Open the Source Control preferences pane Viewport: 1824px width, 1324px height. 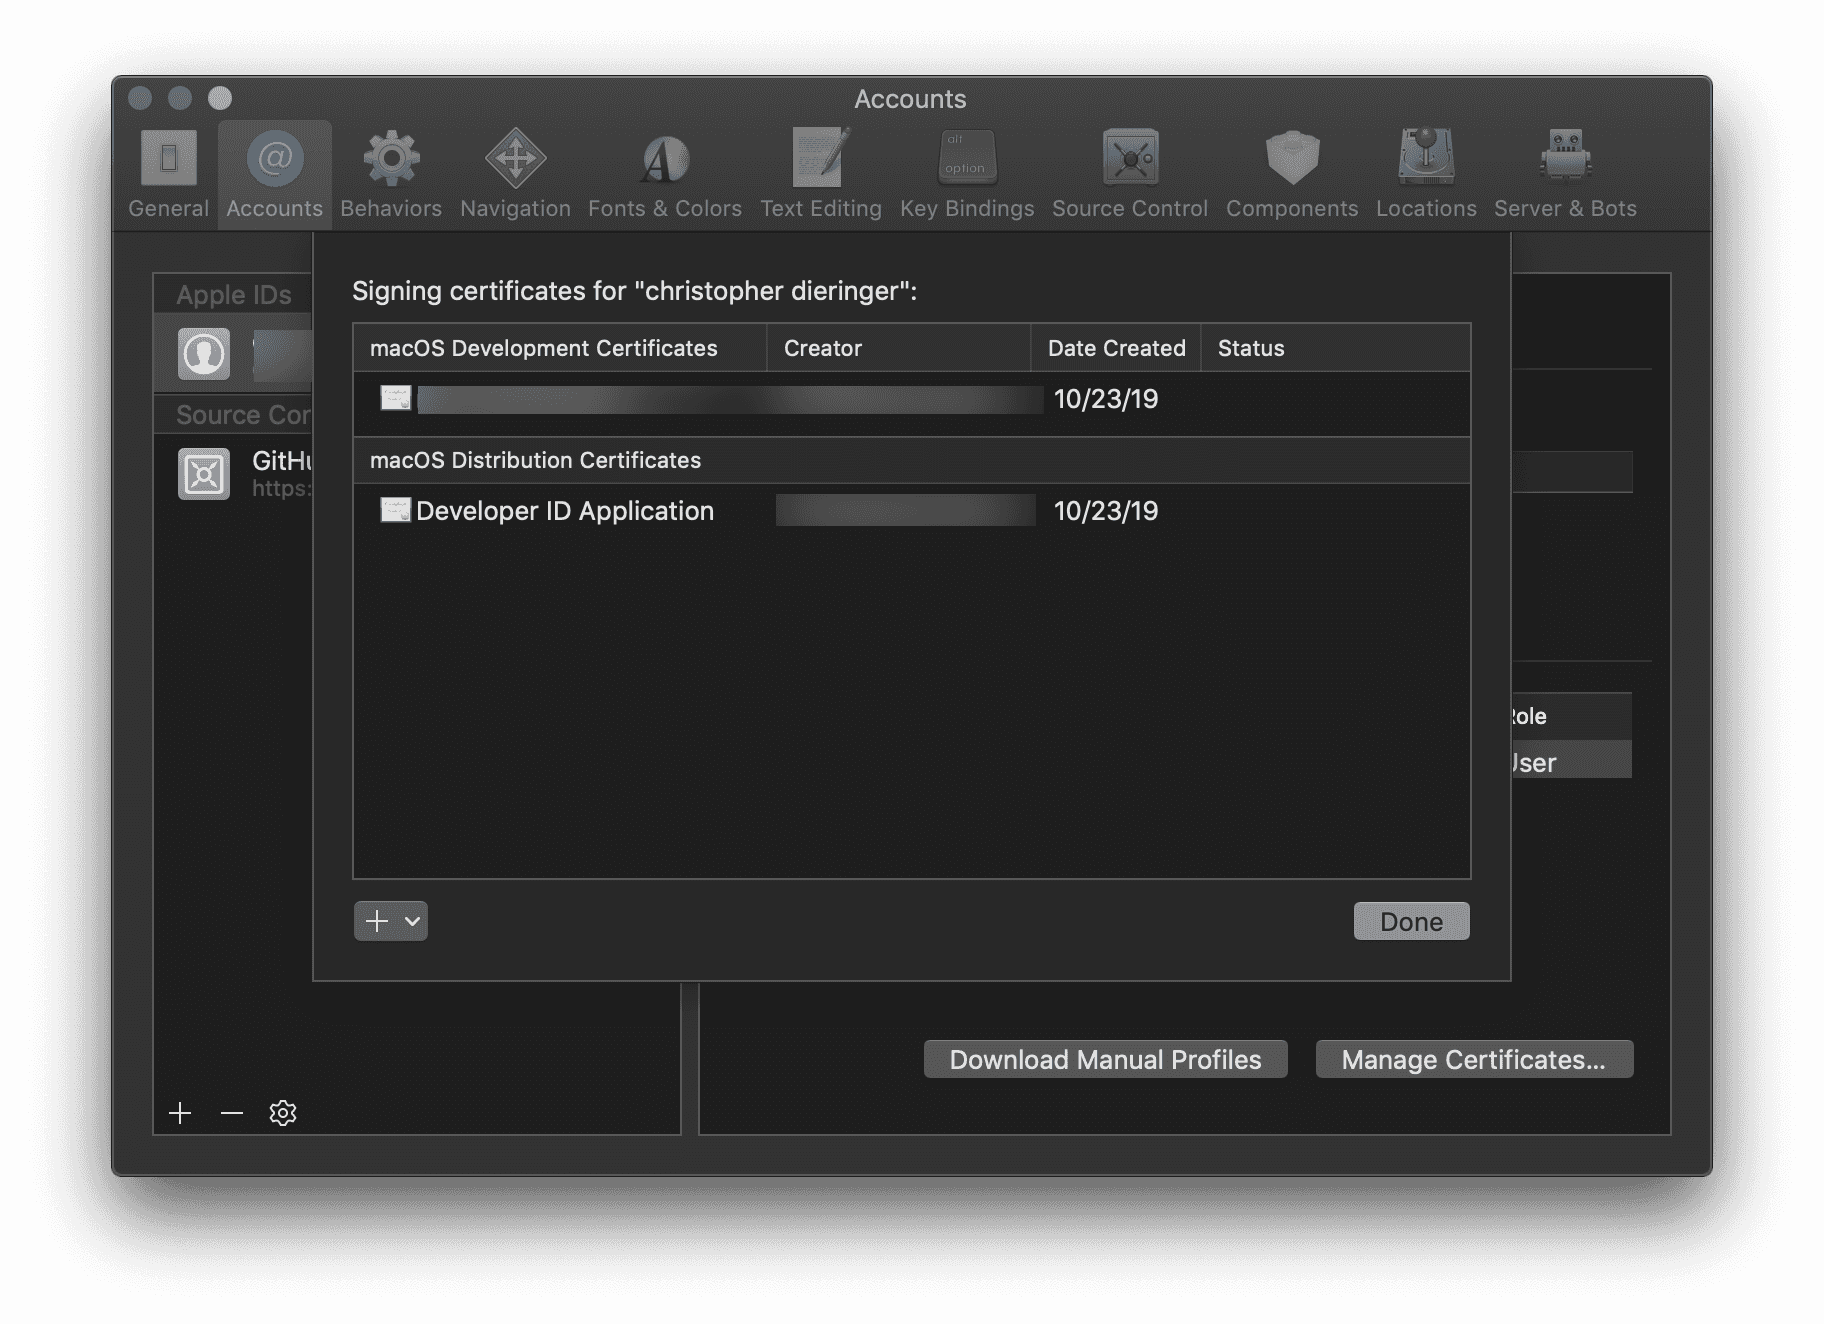tap(1129, 174)
